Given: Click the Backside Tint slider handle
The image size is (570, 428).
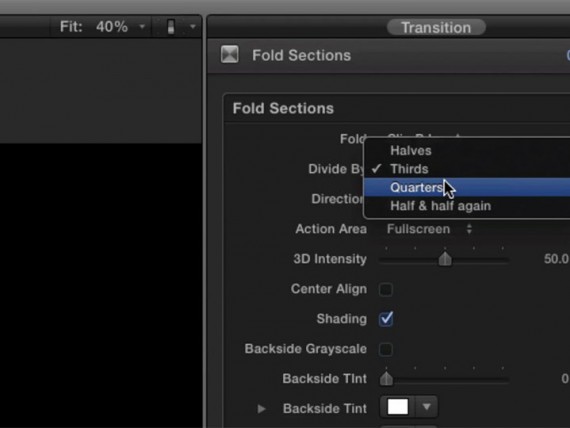Looking at the screenshot, I should (386, 379).
